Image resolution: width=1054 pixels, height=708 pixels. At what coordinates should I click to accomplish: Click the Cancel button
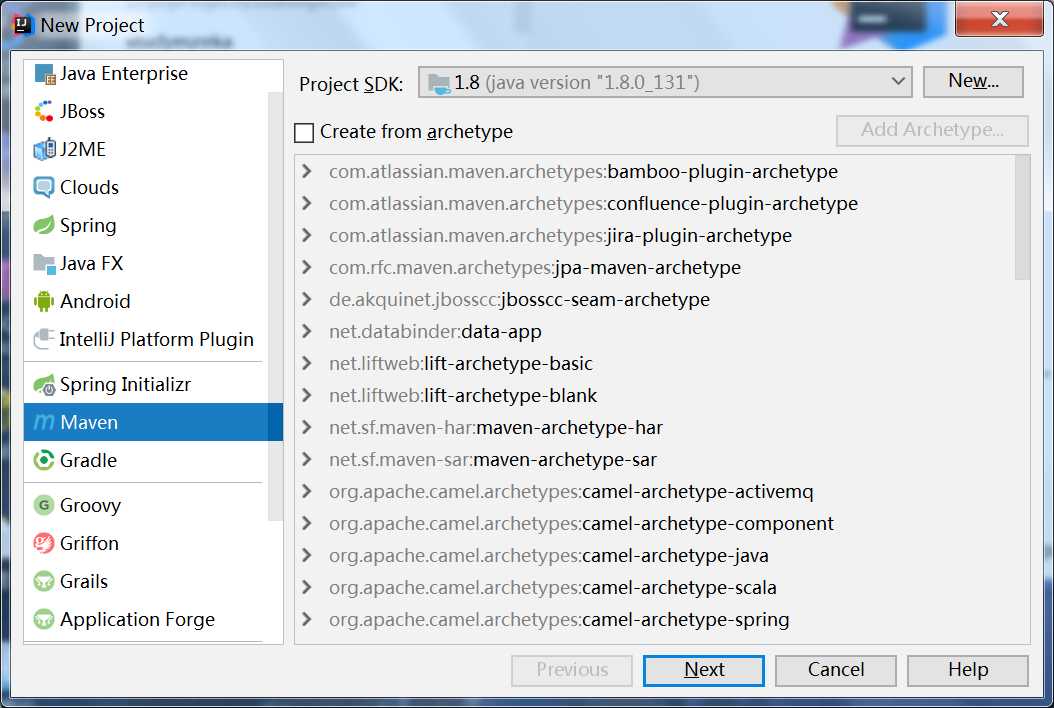(836, 670)
